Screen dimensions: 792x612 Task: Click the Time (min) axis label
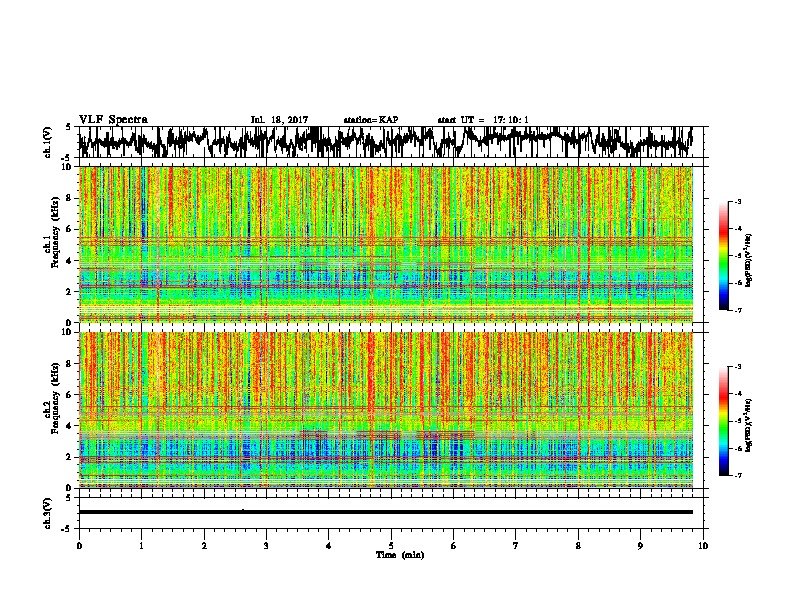pos(400,555)
